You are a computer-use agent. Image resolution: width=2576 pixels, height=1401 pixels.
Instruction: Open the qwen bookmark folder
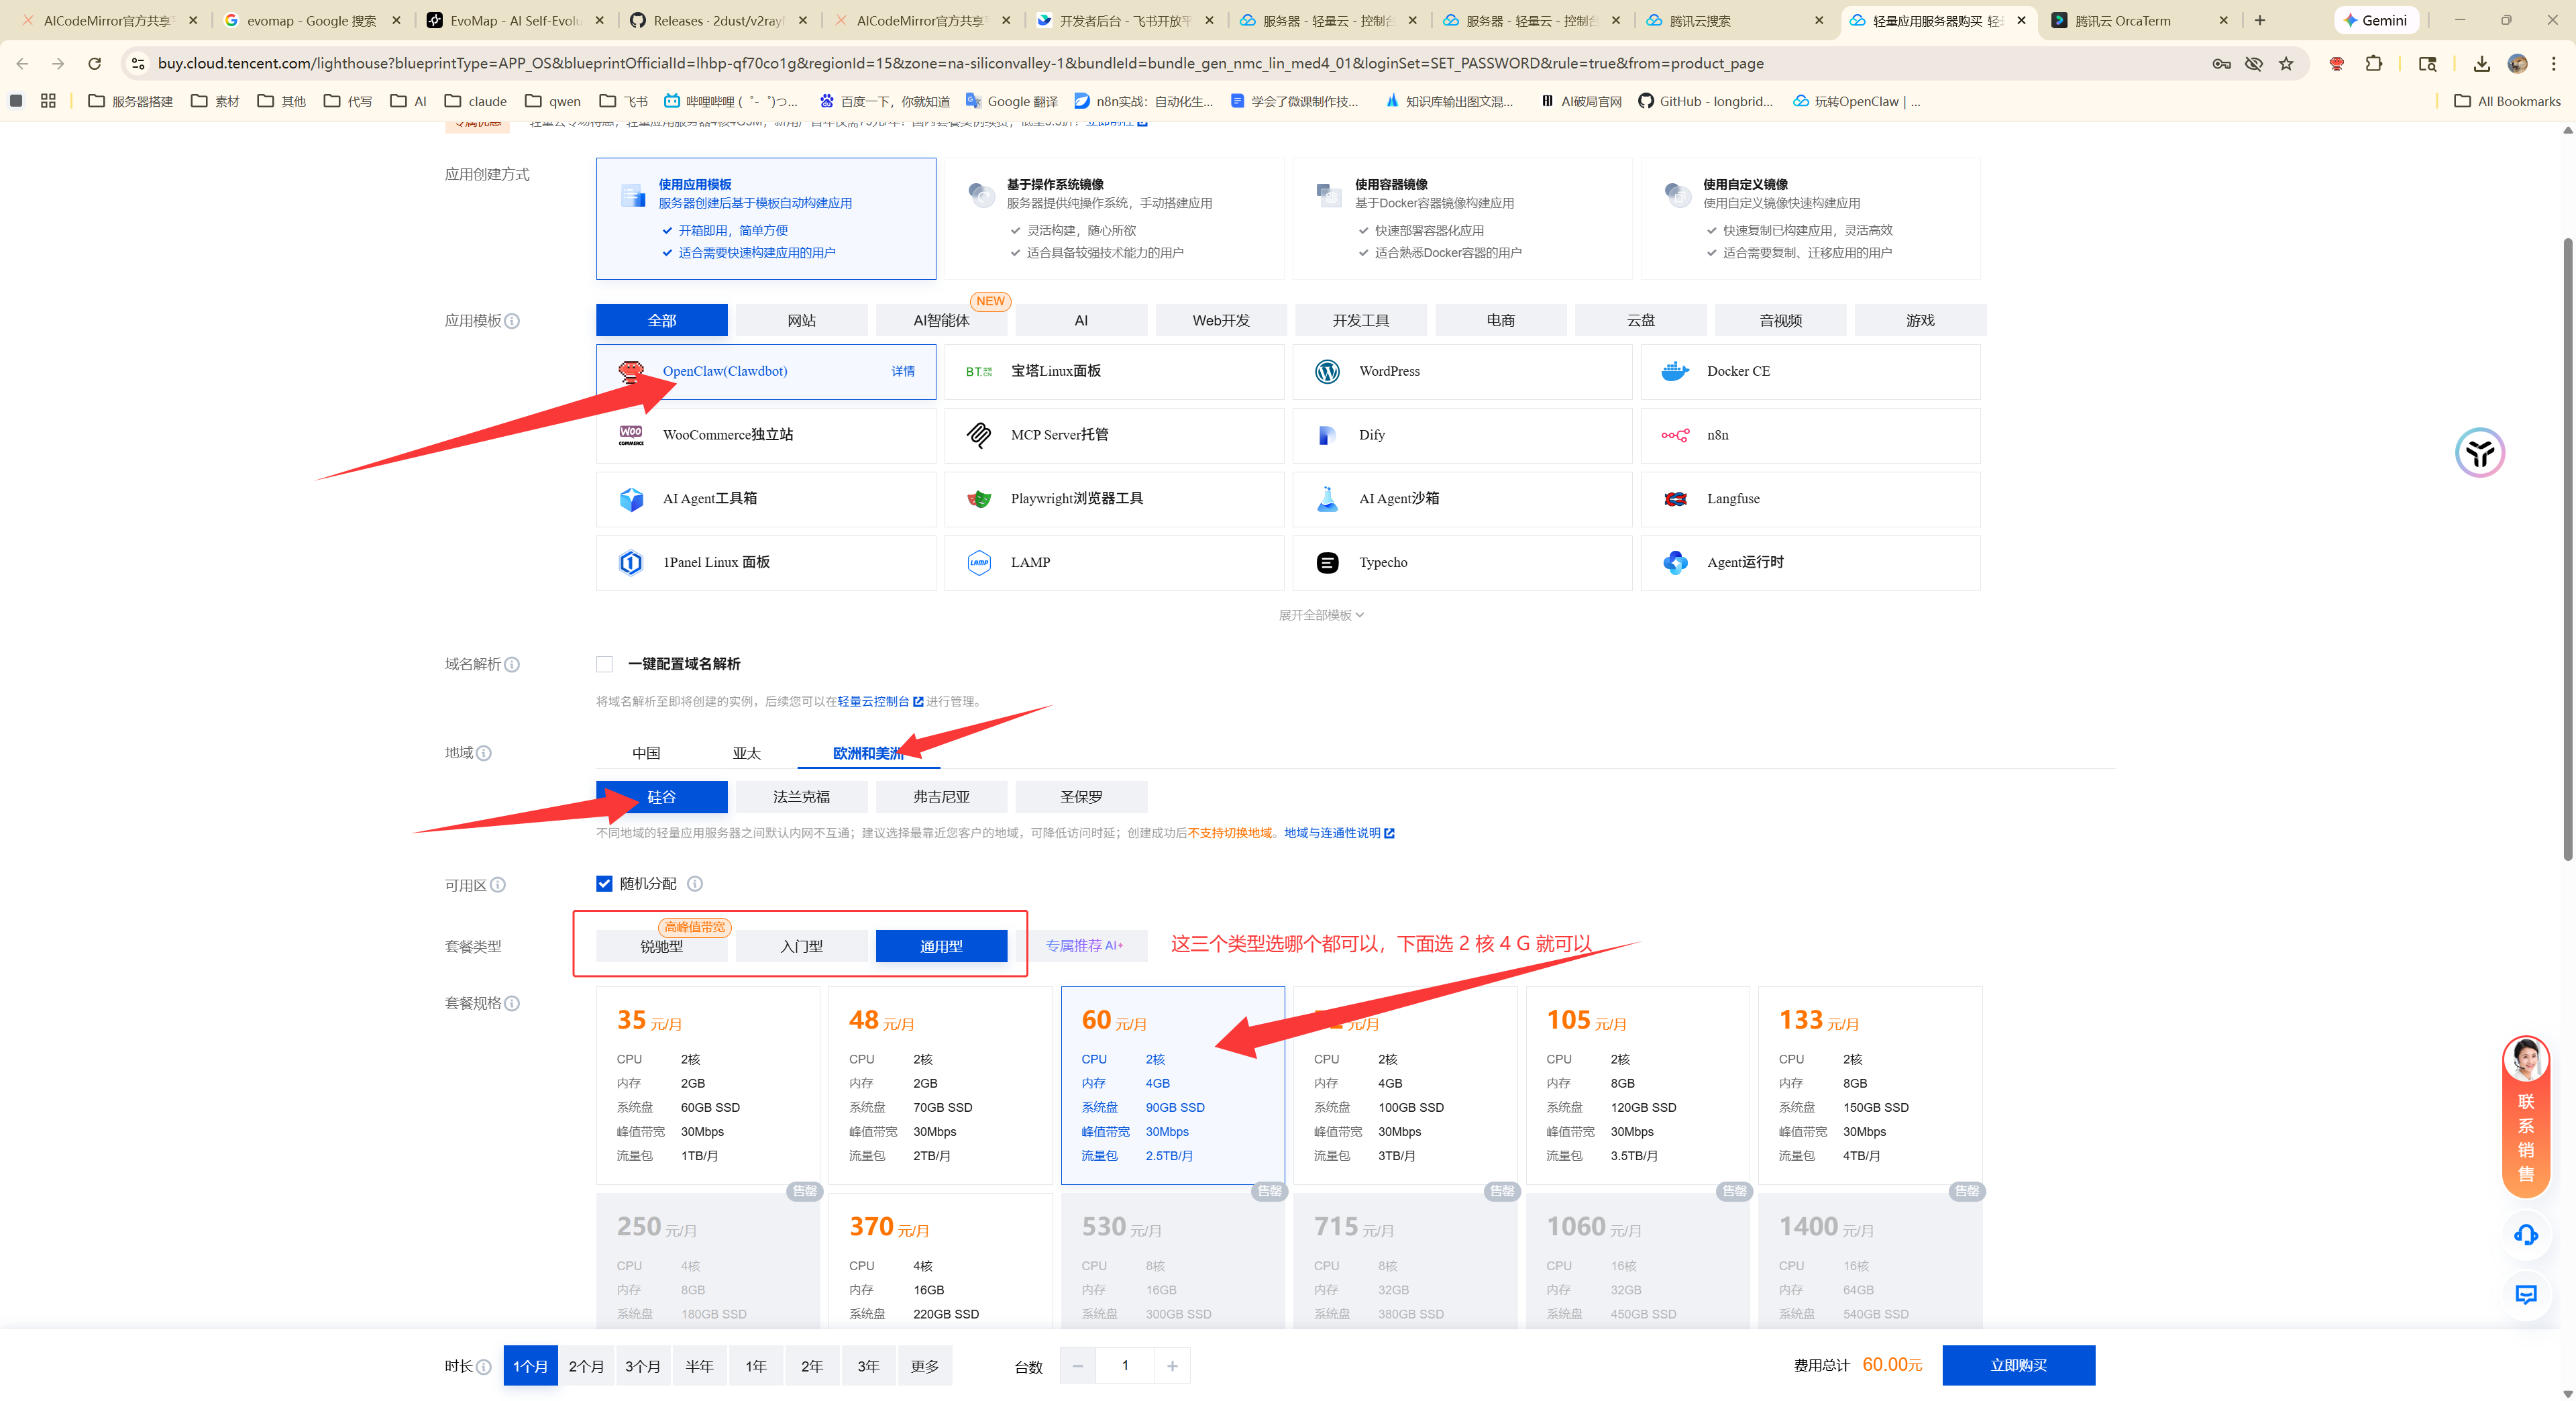coord(553,101)
